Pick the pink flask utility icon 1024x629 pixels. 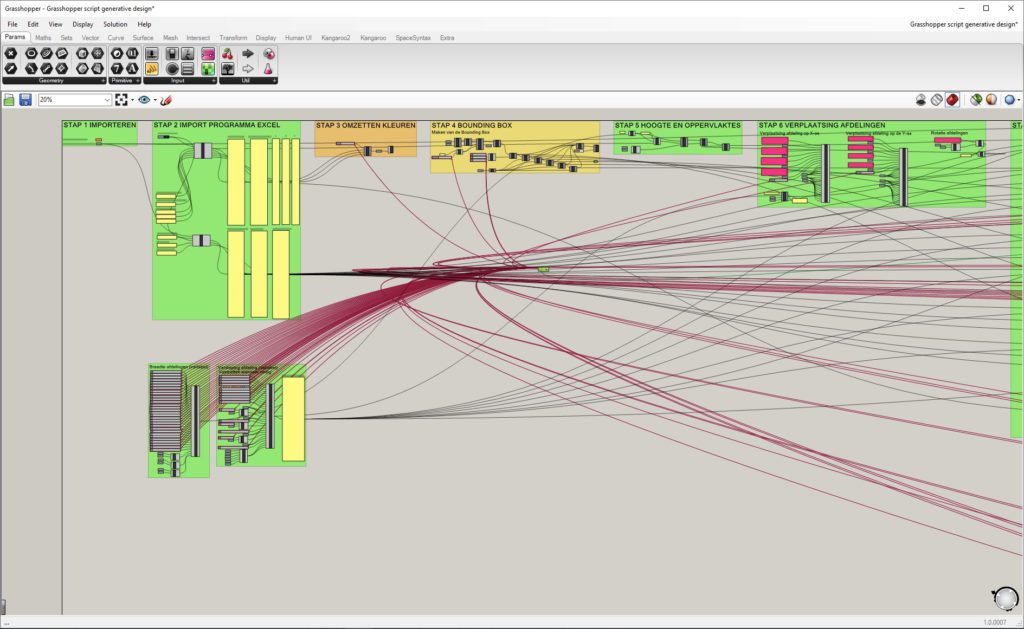point(268,69)
